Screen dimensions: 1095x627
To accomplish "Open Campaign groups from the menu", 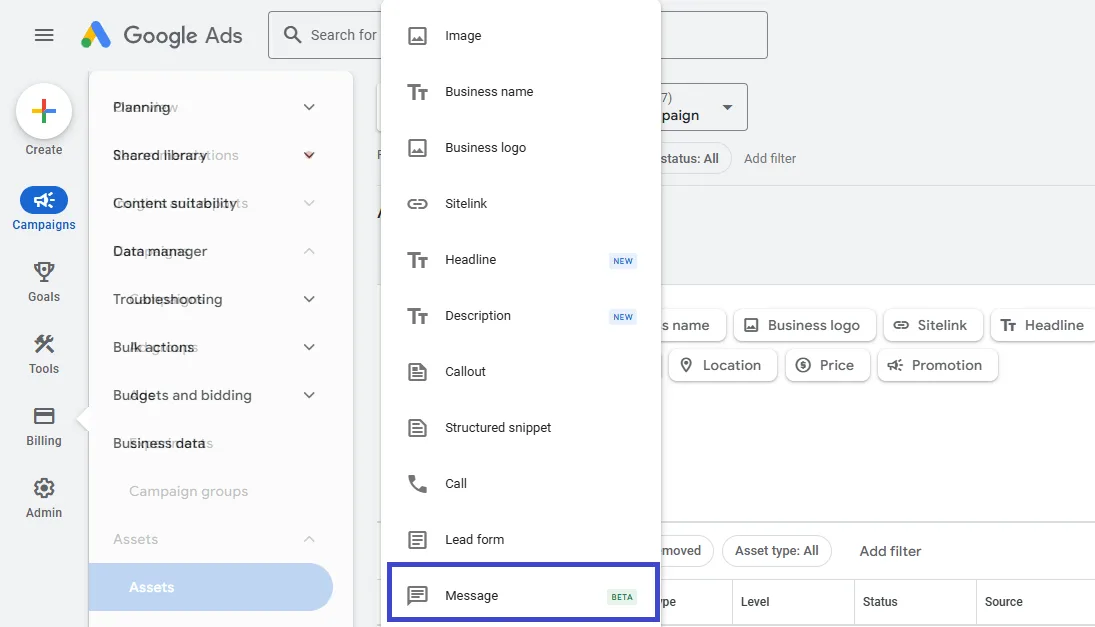I will (188, 491).
